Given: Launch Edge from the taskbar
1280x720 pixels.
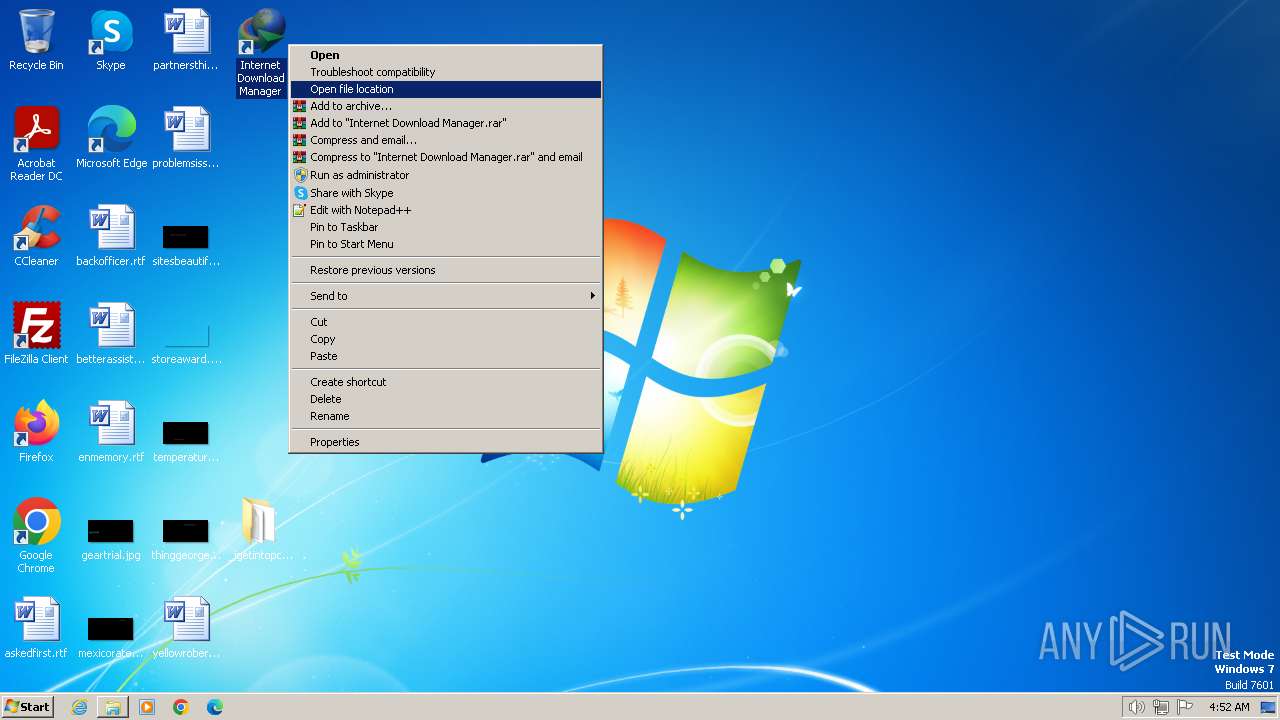Looking at the screenshot, I should pyautogui.click(x=215, y=707).
